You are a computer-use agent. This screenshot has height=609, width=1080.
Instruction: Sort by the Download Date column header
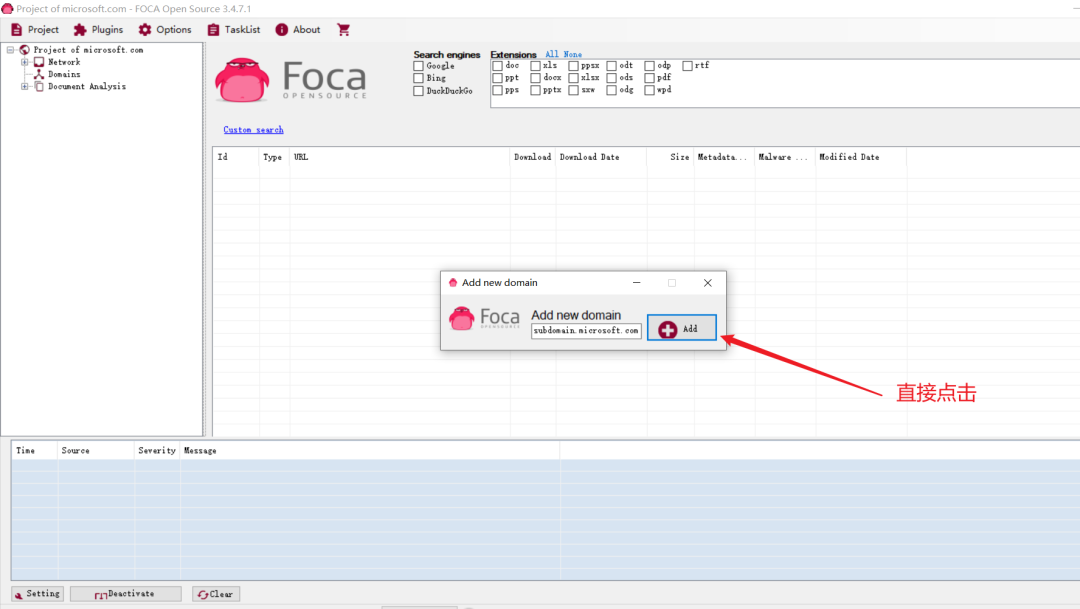coord(601,157)
